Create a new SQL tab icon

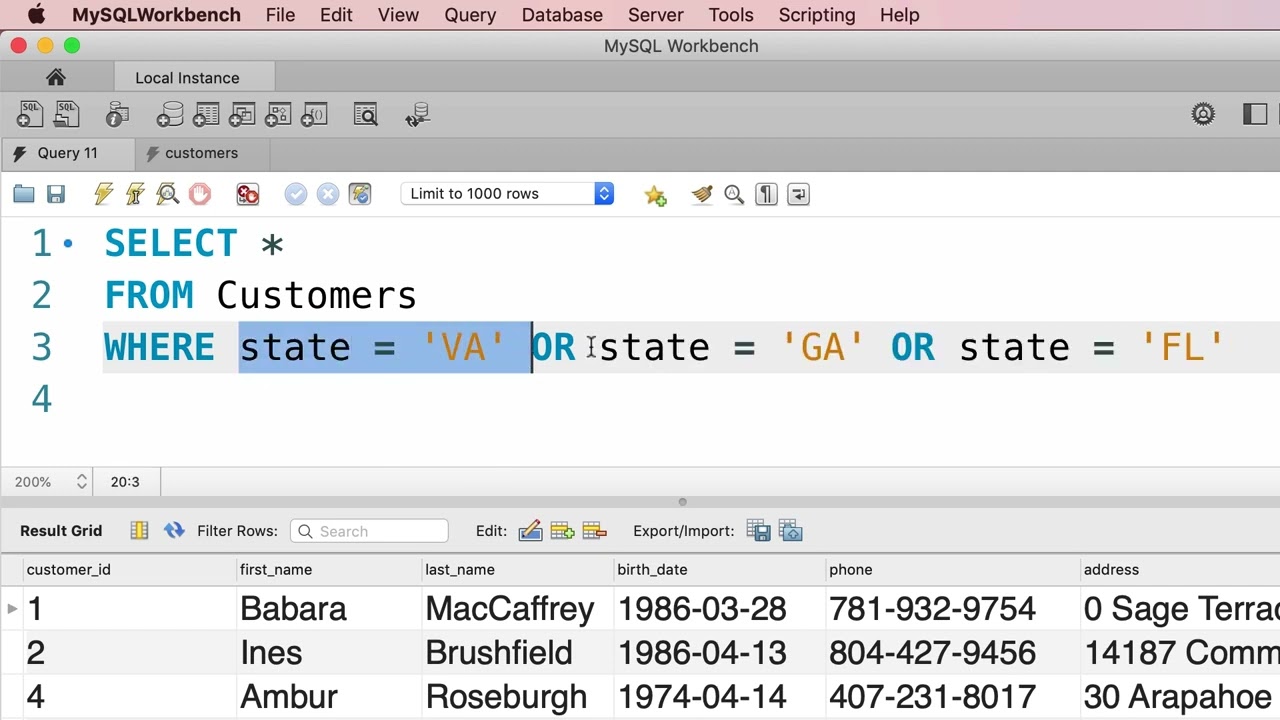(30, 115)
